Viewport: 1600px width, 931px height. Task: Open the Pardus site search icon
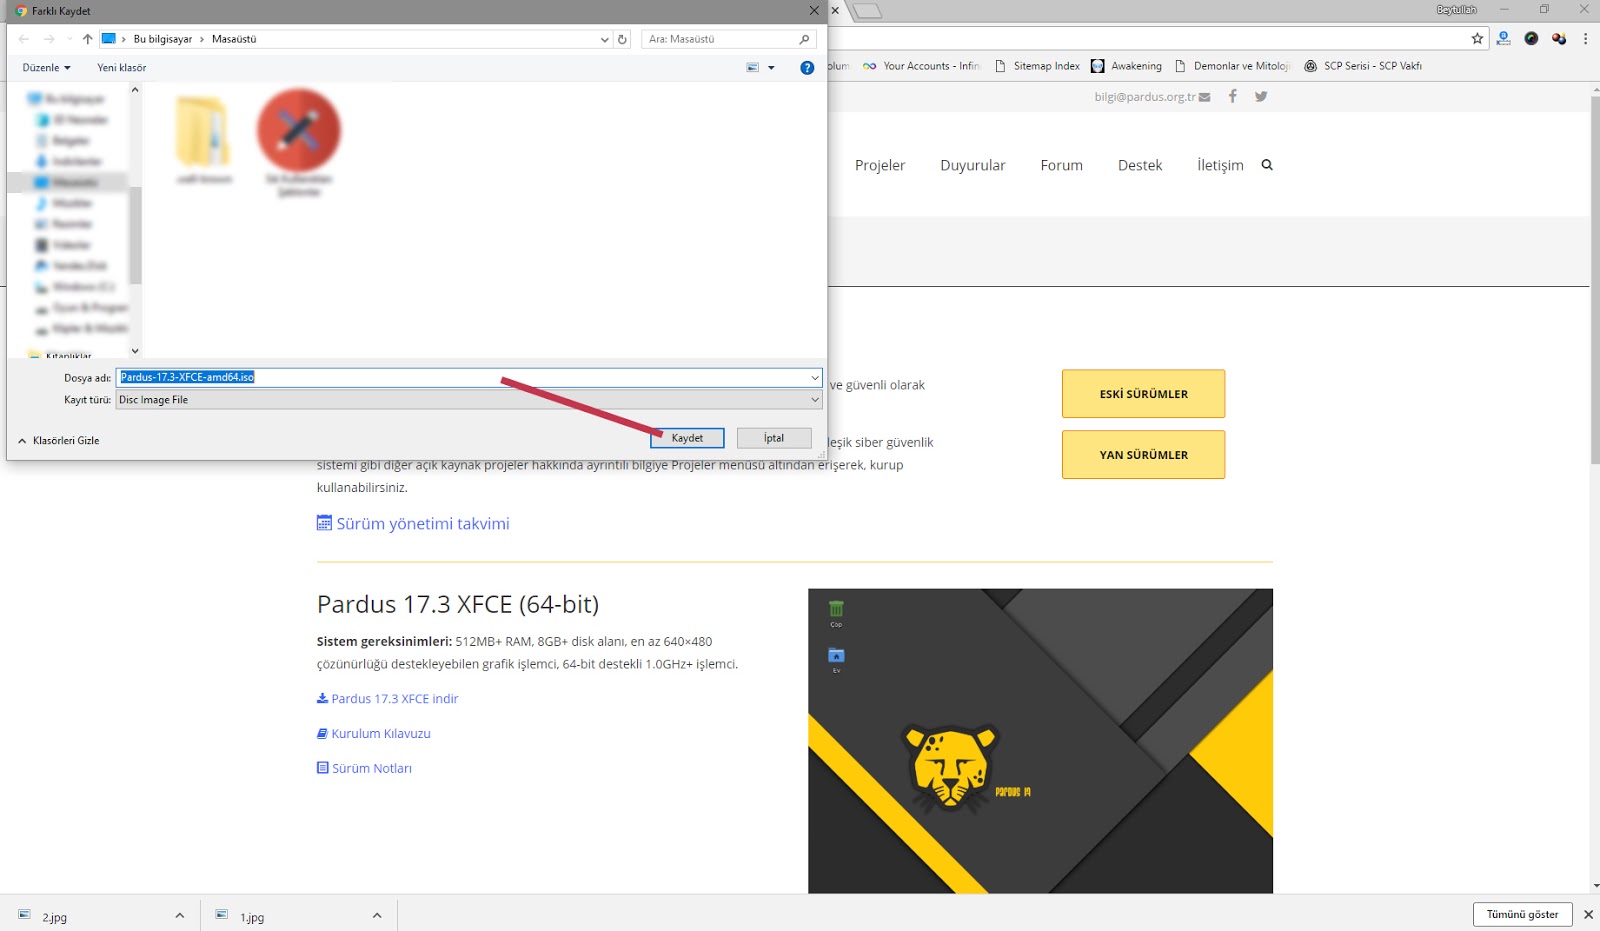pos(1267,165)
